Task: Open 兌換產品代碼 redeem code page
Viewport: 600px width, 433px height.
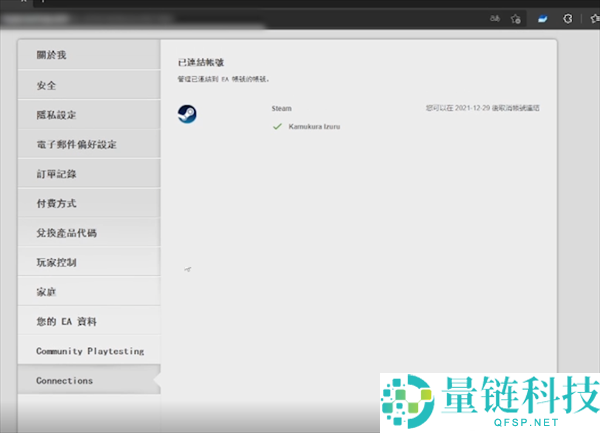Action: coord(88,233)
